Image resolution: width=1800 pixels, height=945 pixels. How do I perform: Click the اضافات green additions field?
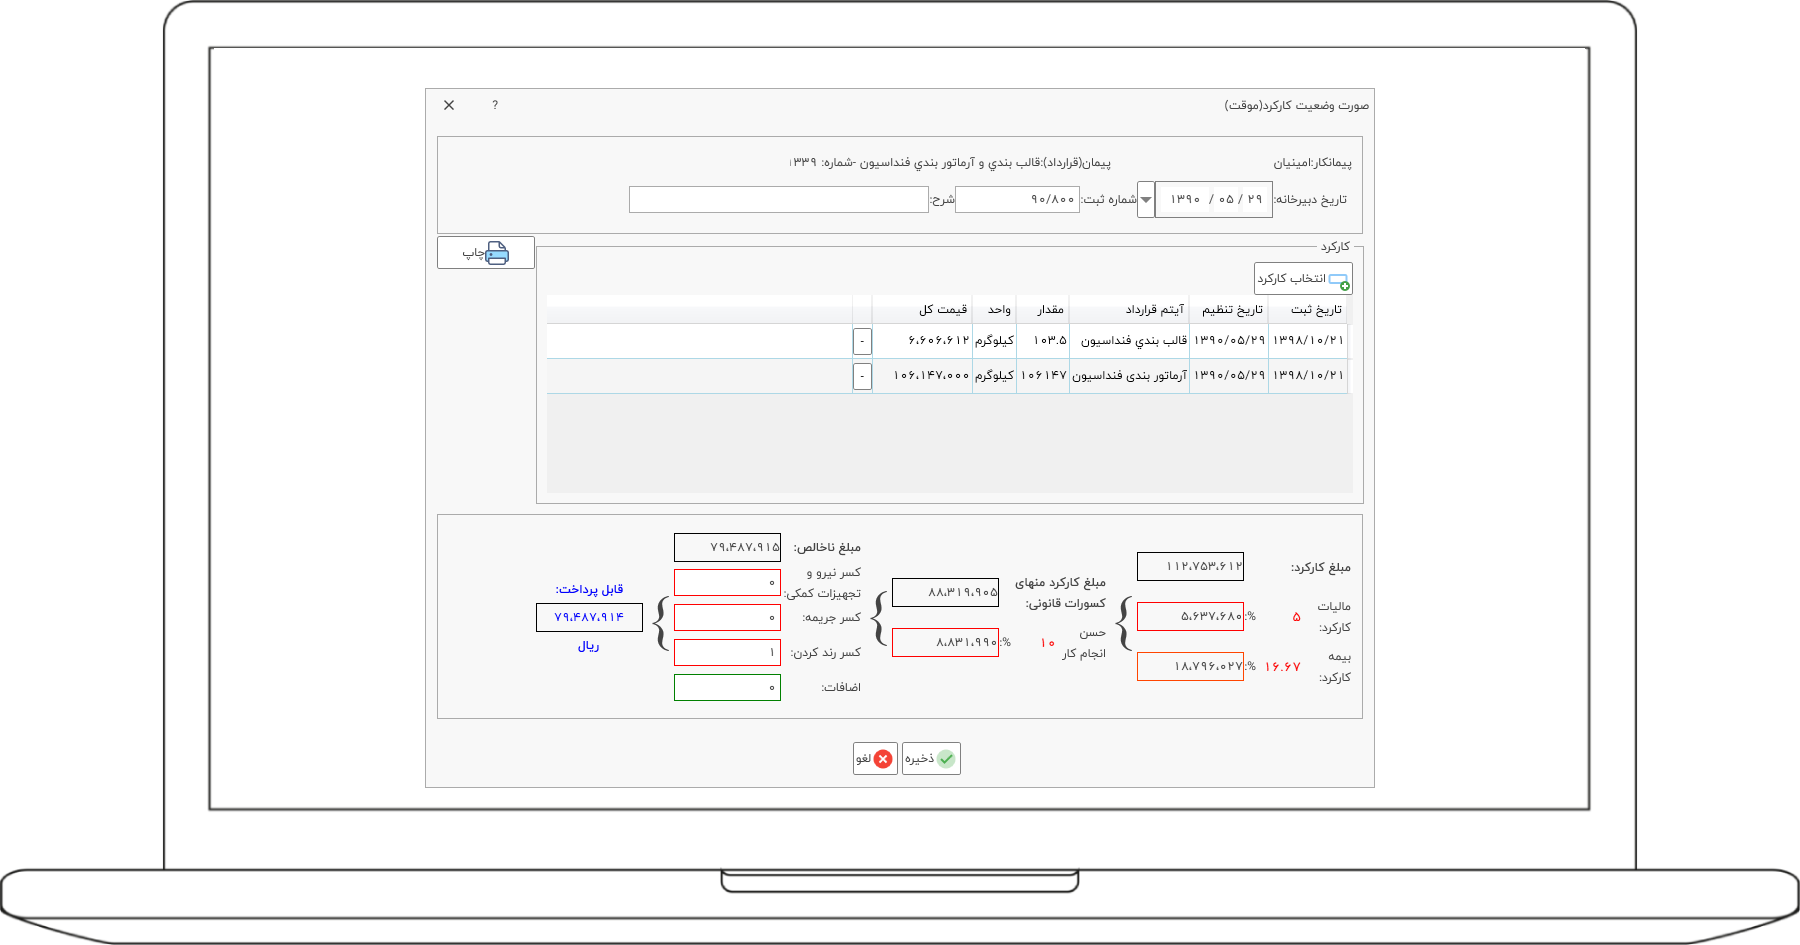(727, 688)
